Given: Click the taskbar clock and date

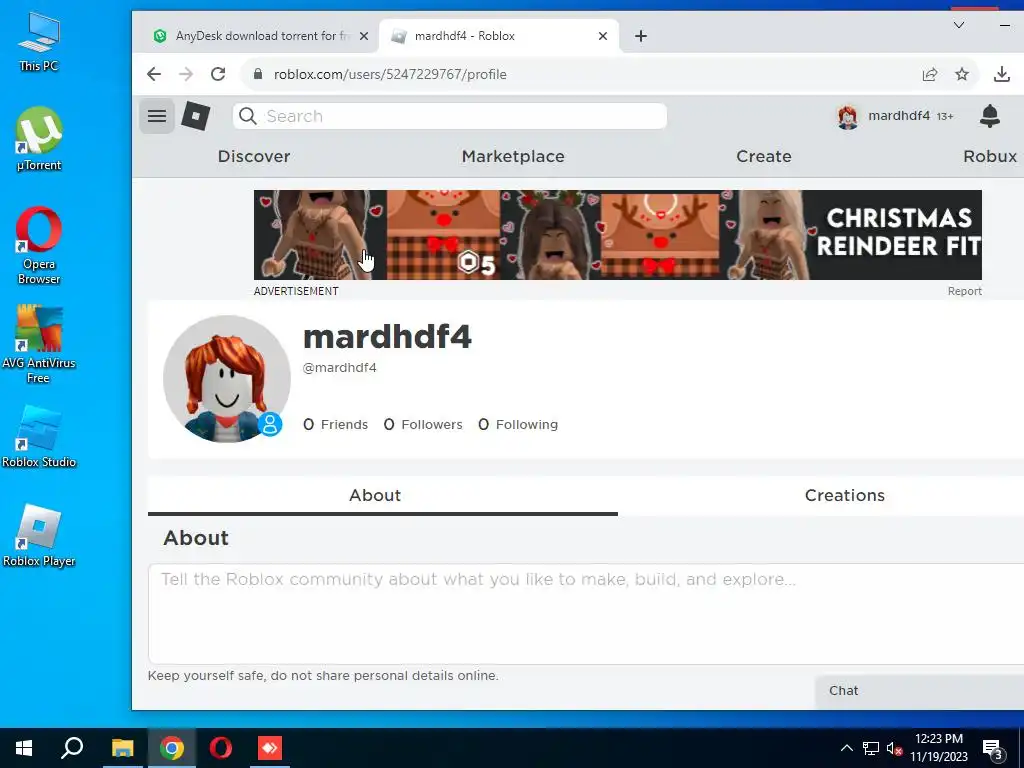Looking at the screenshot, I should coord(938,748).
